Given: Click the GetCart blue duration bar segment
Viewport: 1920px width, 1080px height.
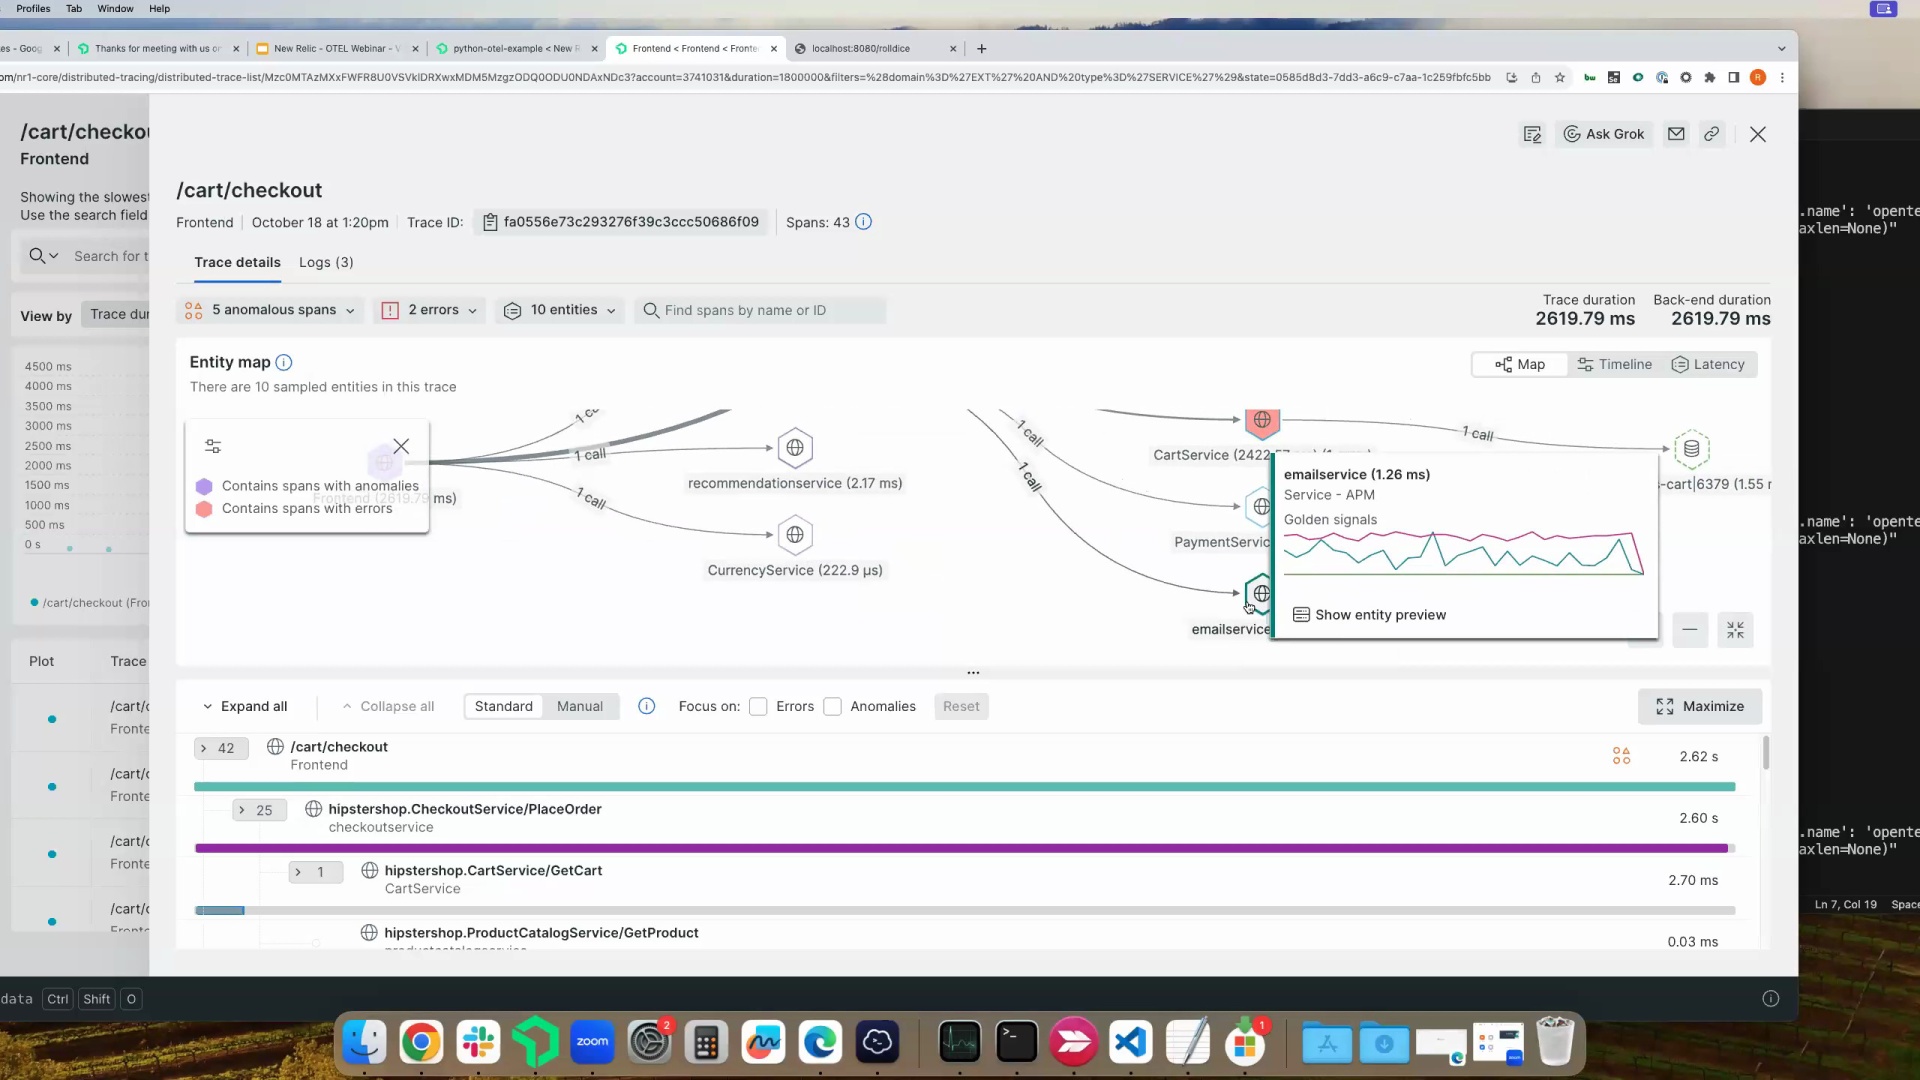Looking at the screenshot, I should click(219, 910).
